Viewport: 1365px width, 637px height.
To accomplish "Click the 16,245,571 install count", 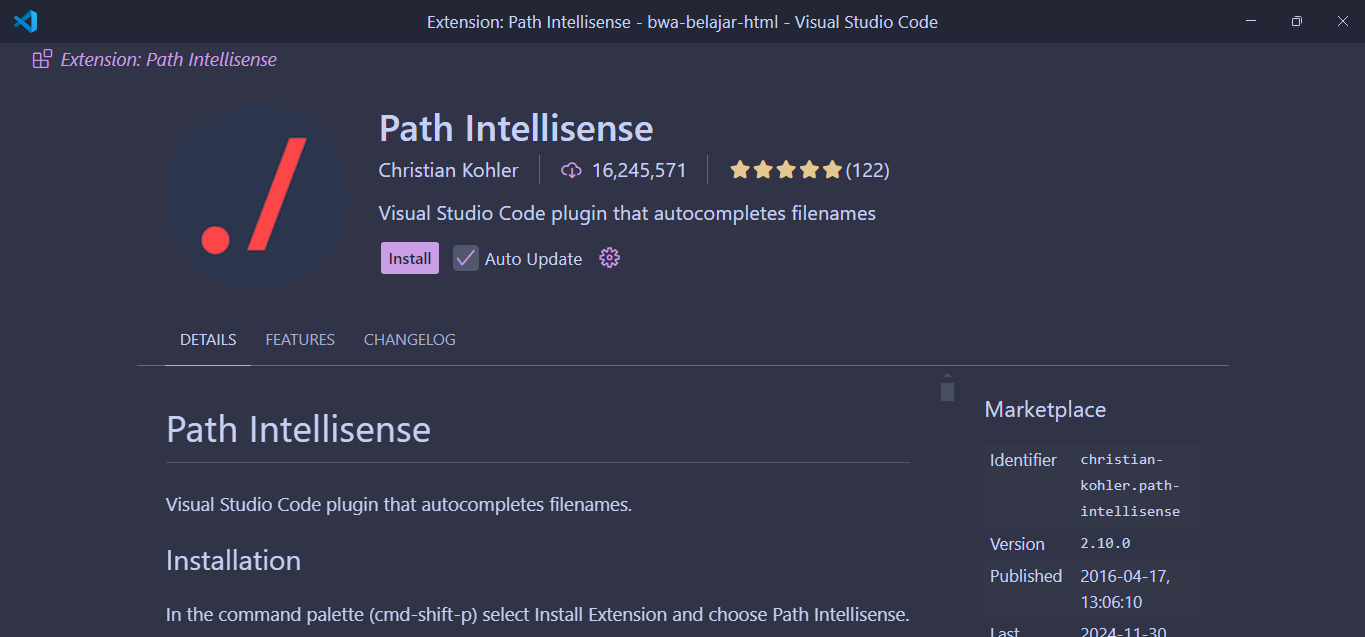I will coord(639,170).
